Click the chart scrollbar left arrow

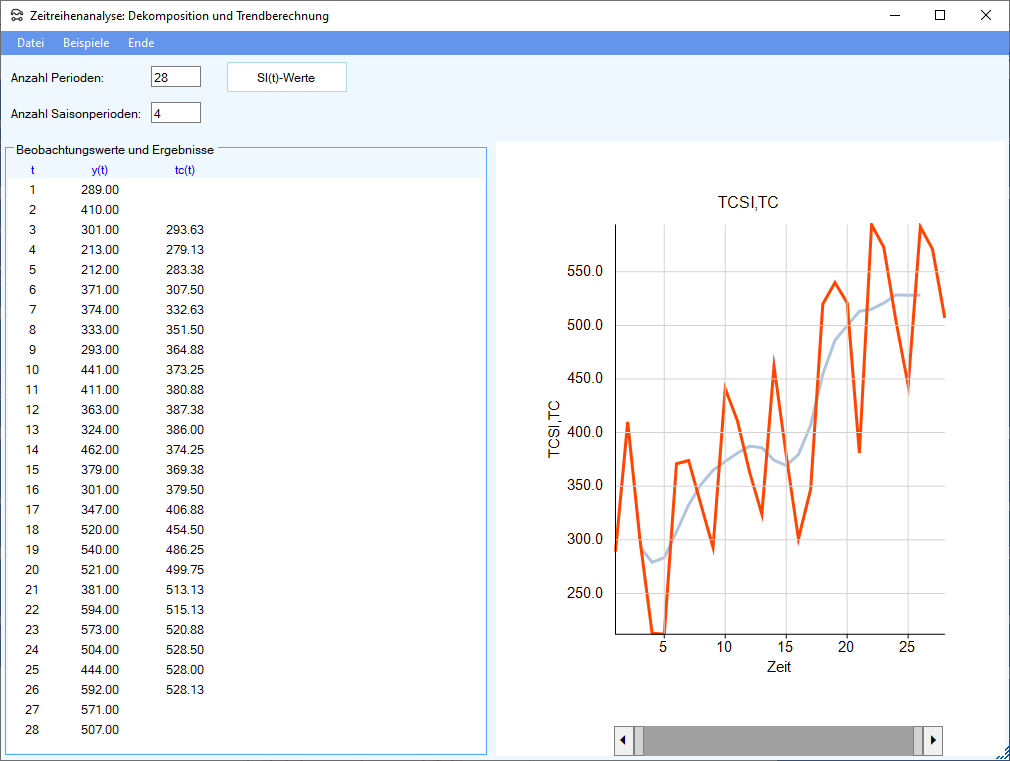[x=624, y=741]
